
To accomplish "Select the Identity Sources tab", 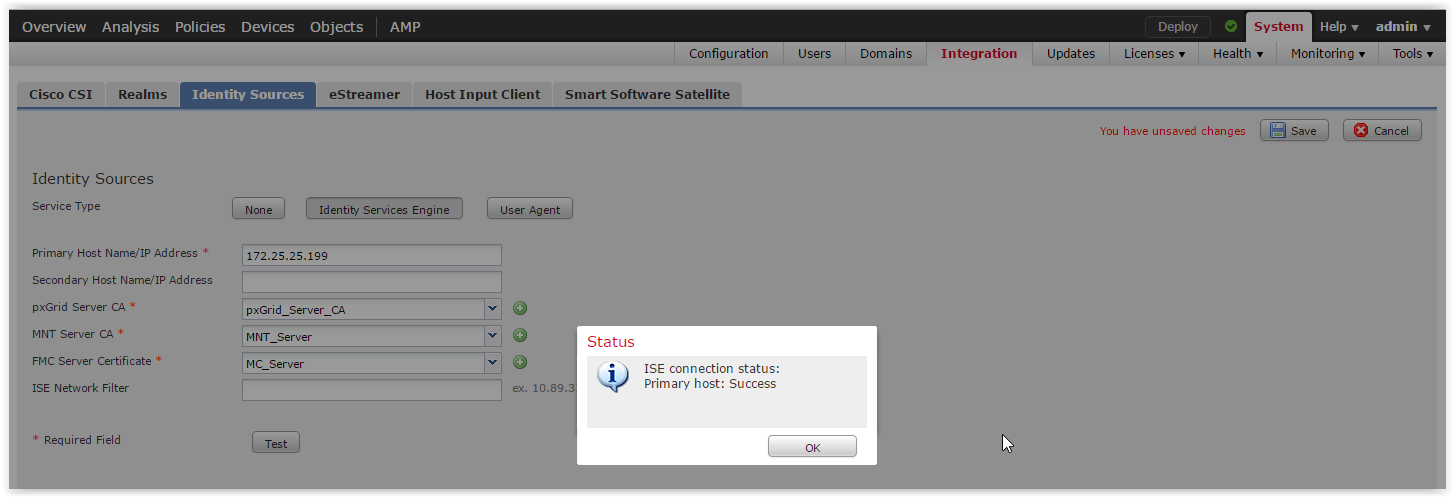I will click(x=248, y=95).
